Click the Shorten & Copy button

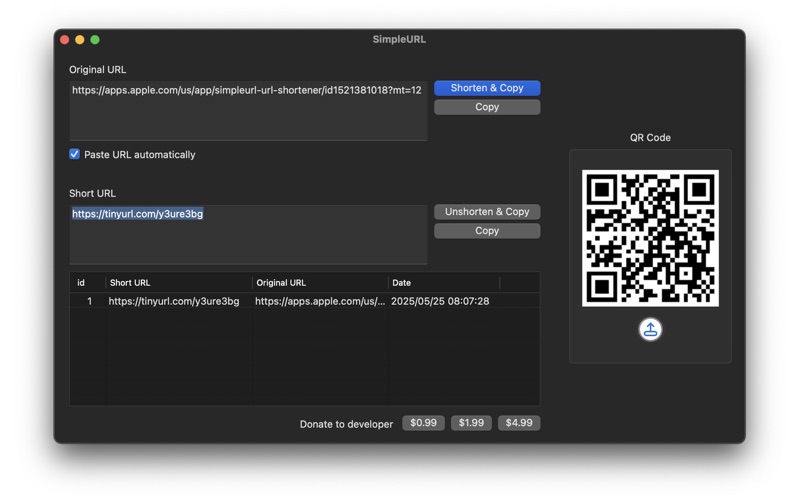(x=487, y=88)
